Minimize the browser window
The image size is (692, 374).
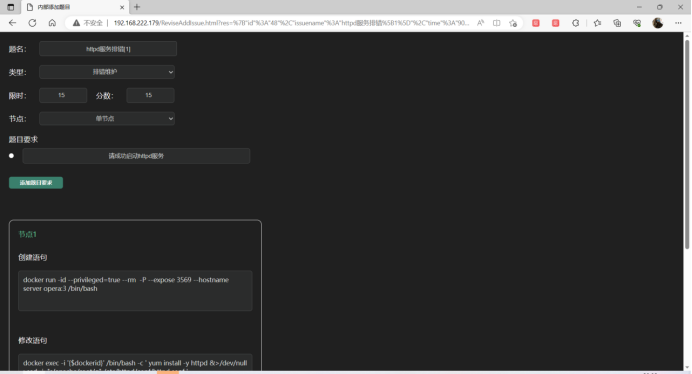639,7
